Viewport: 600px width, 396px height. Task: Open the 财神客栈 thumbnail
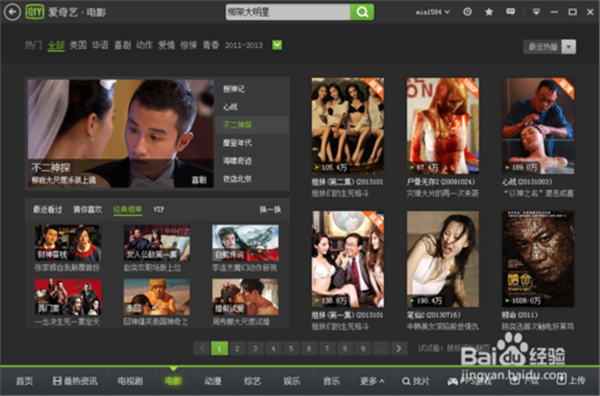[x=68, y=243]
